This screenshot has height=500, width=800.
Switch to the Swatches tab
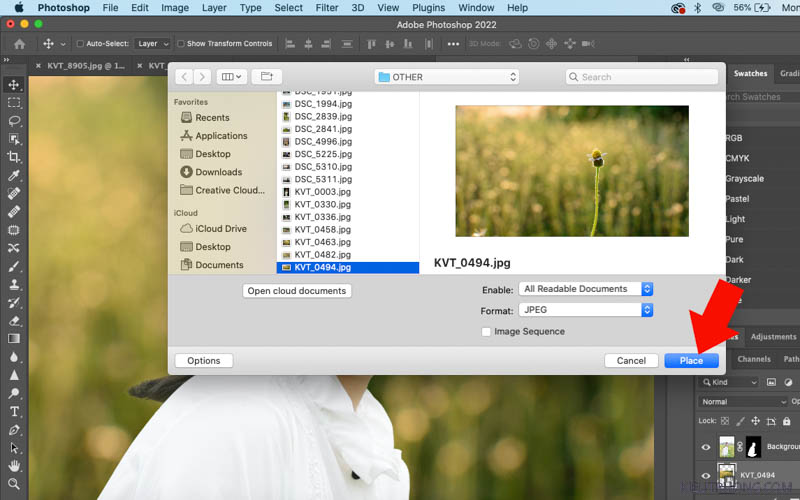750,73
